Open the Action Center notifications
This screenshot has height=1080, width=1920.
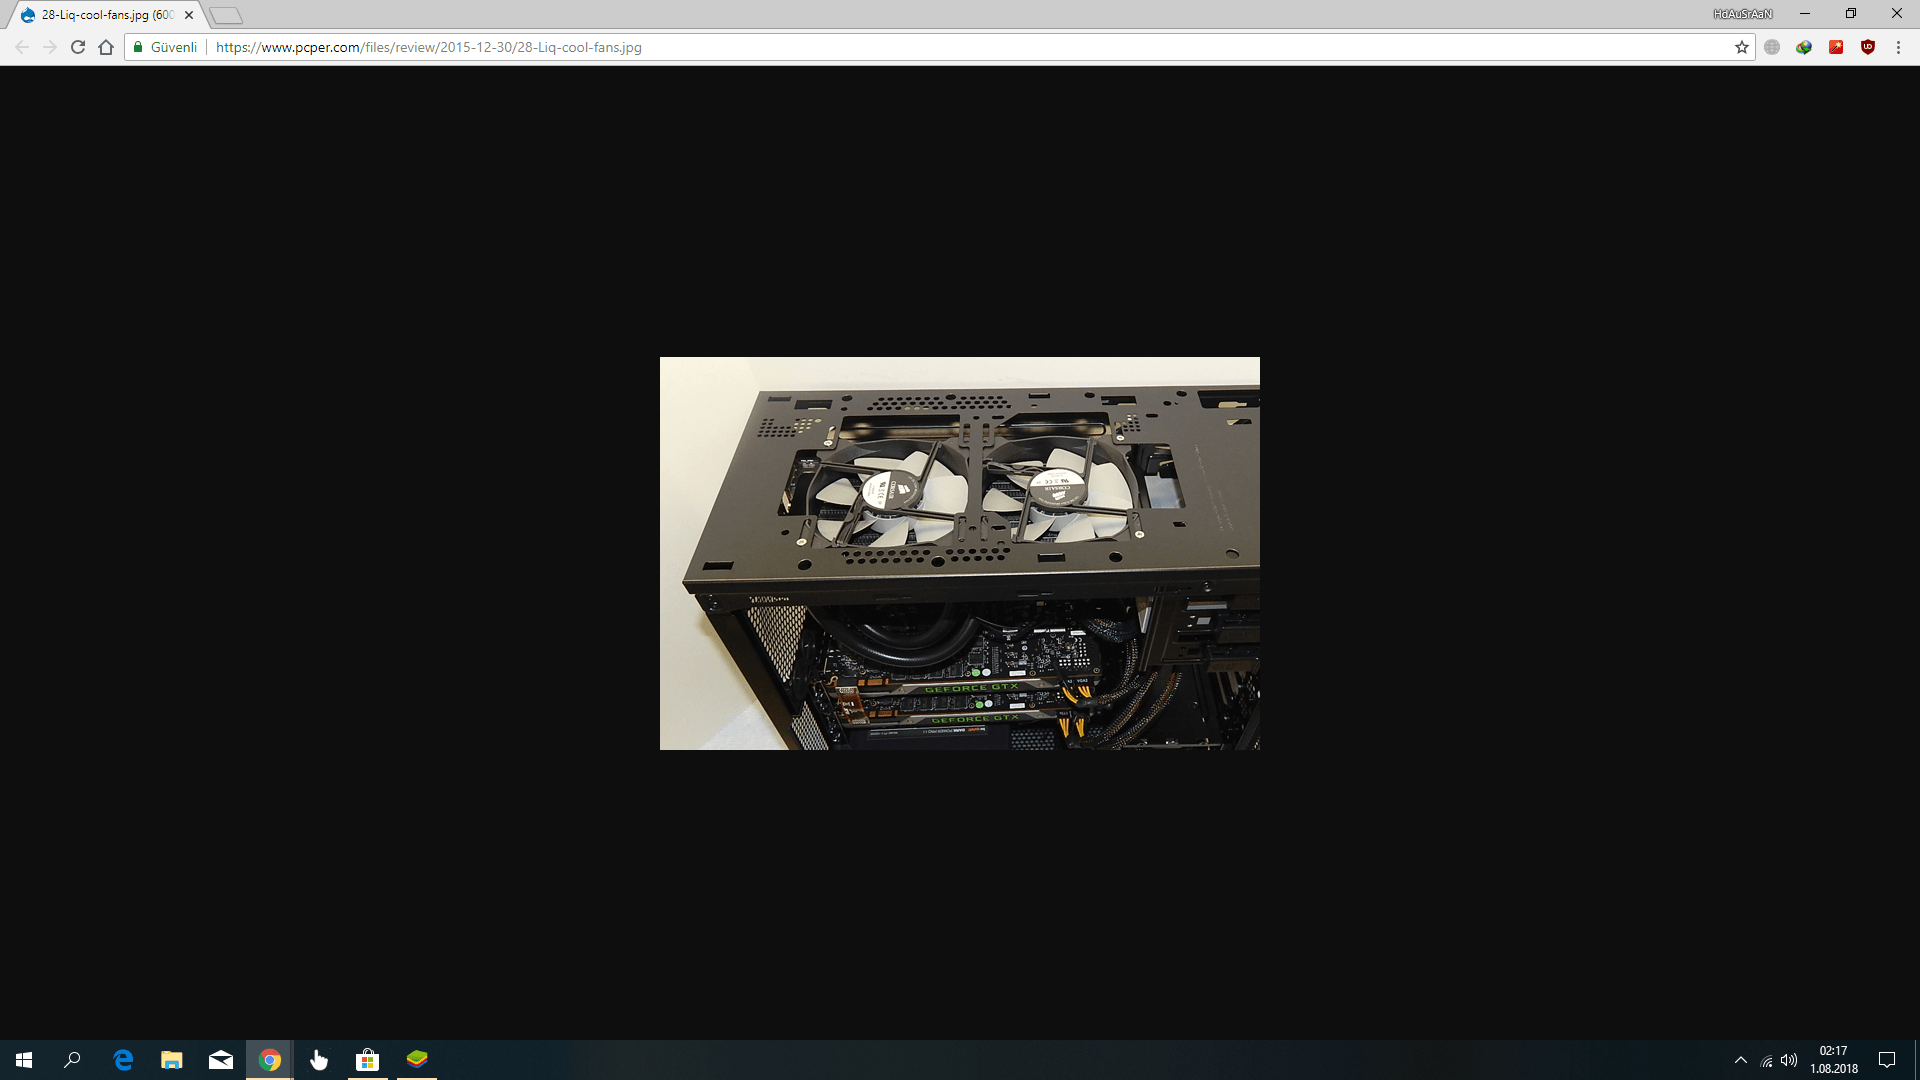pyautogui.click(x=1886, y=1060)
